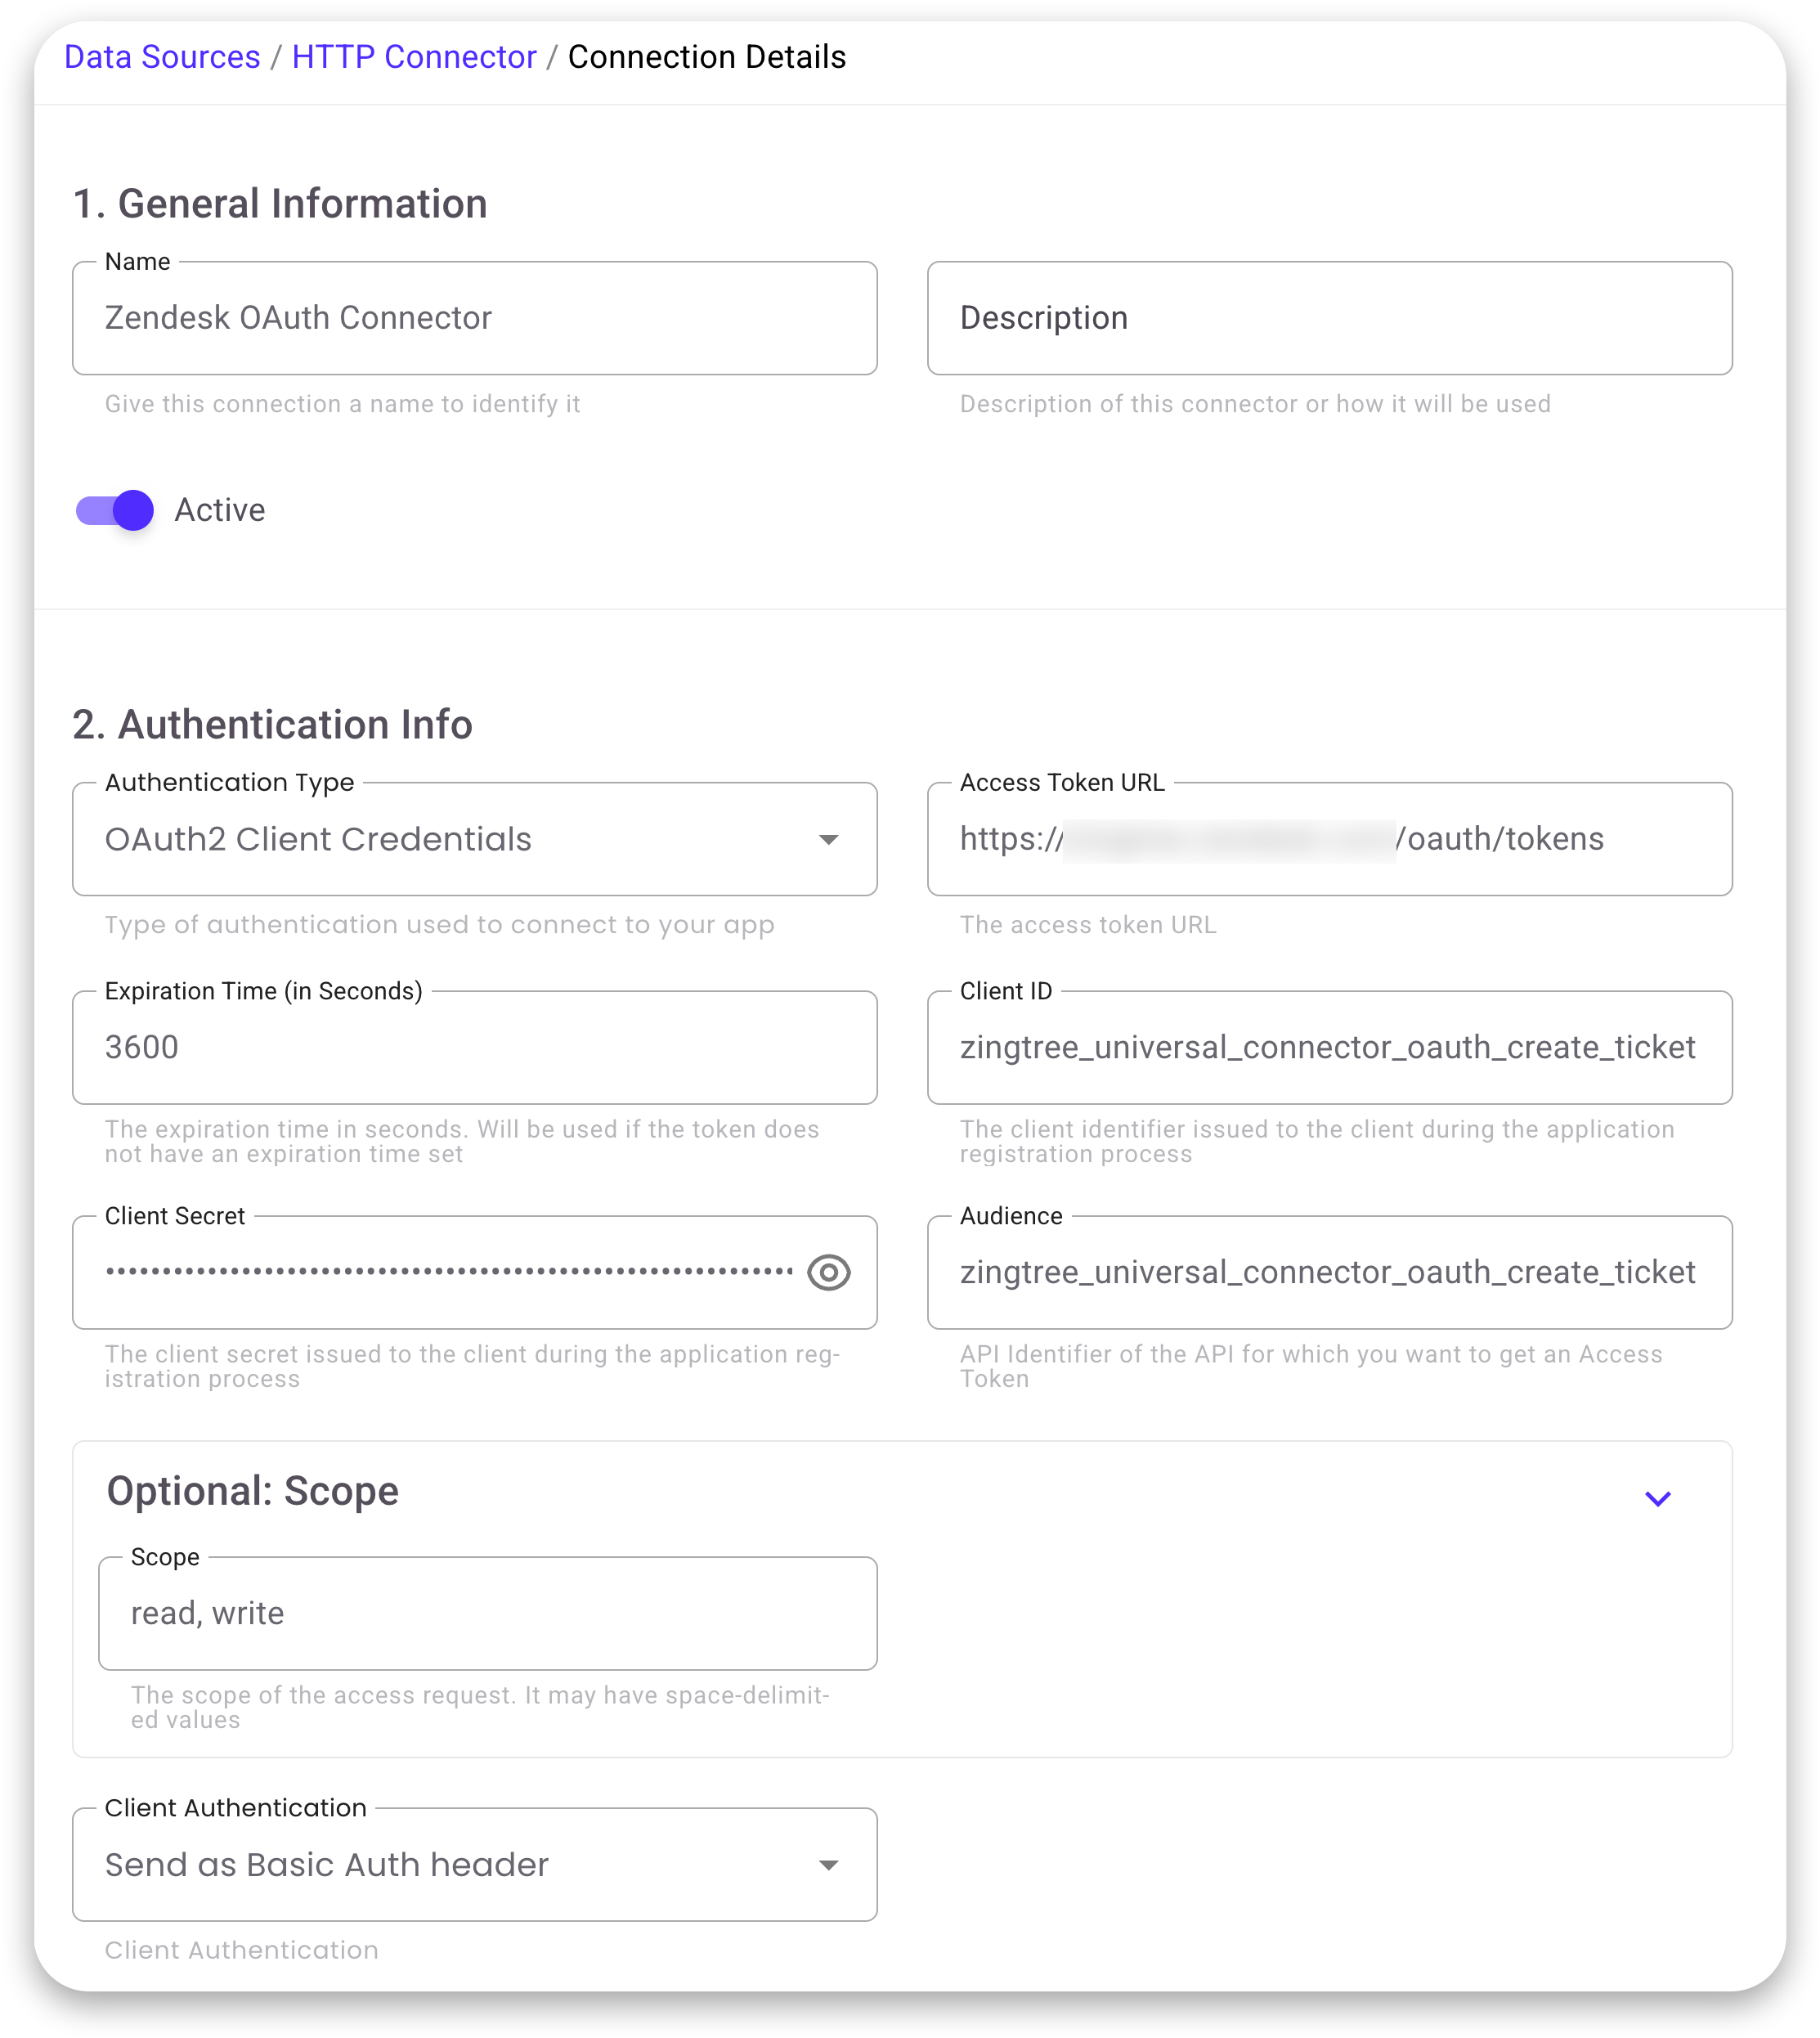1820x2038 pixels.
Task: Go to Data Sources breadcrumb link
Action: 162,57
